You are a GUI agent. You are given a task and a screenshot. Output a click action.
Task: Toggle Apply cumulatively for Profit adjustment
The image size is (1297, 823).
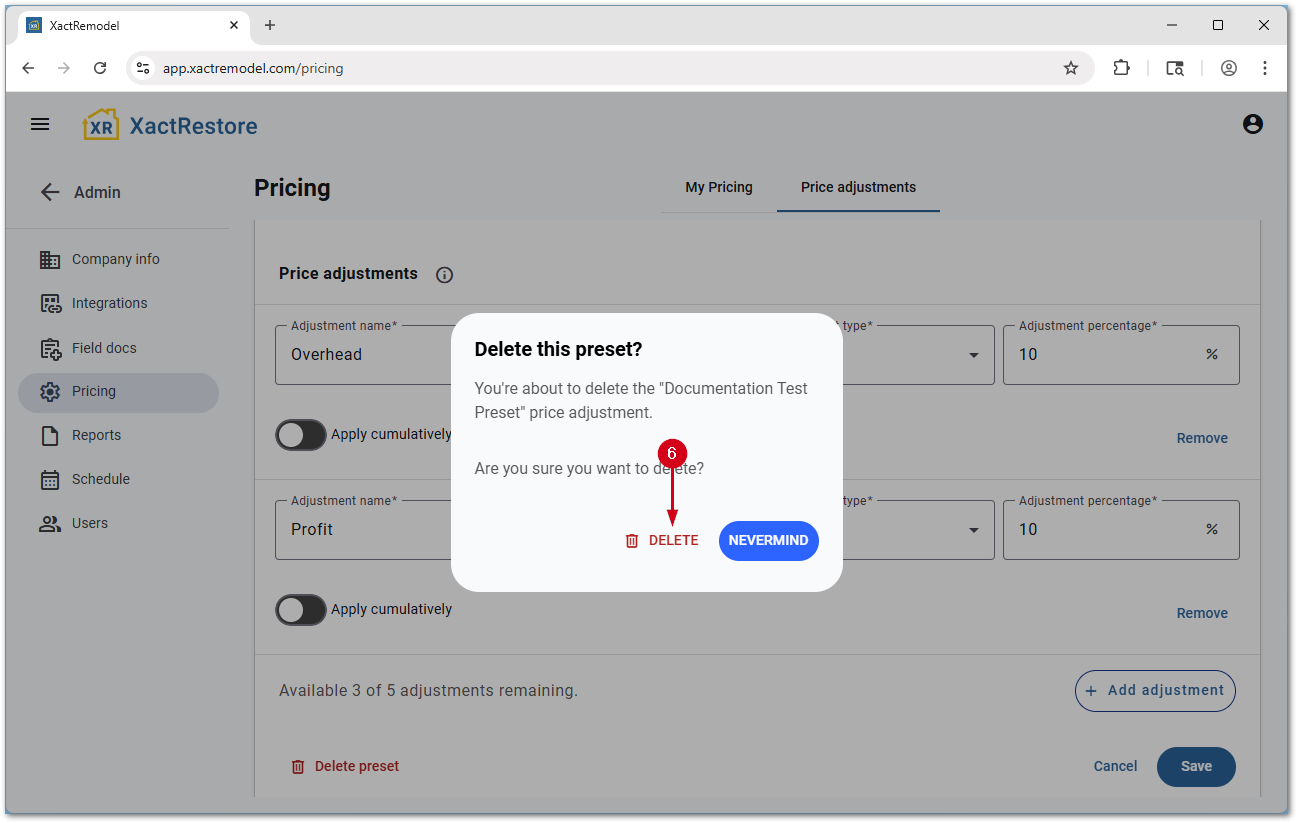click(301, 610)
